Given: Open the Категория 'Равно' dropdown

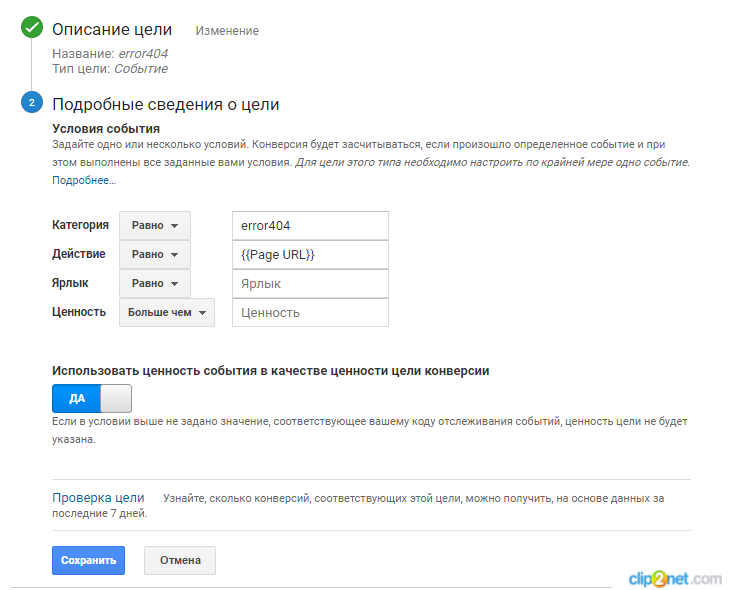Looking at the screenshot, I should 155,226.
